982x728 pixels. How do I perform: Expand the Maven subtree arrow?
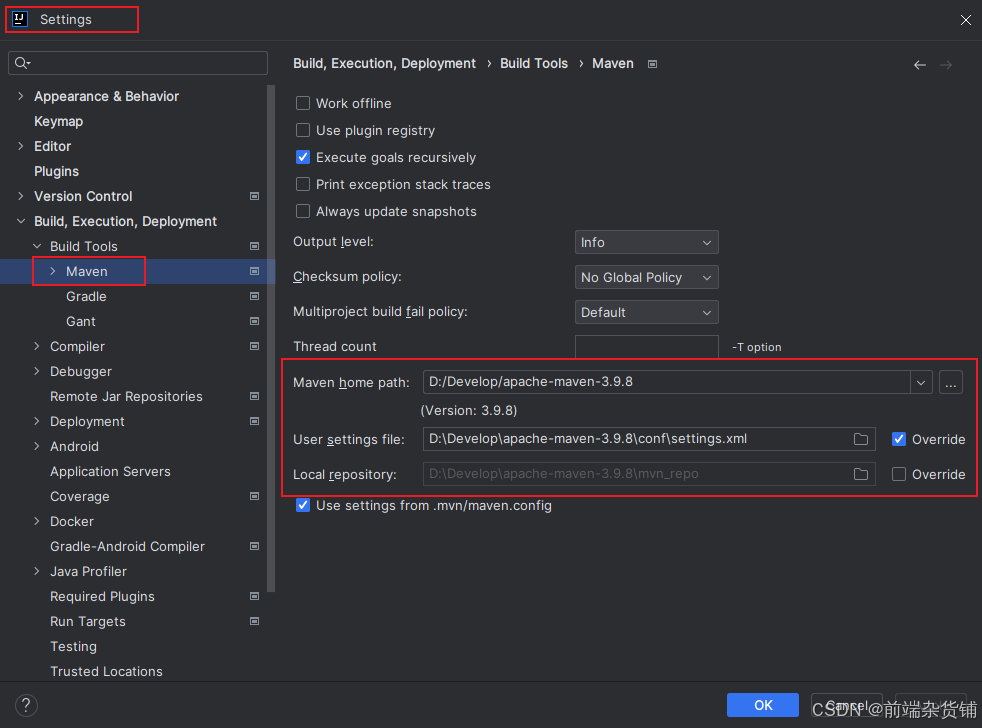click(53, 271)
